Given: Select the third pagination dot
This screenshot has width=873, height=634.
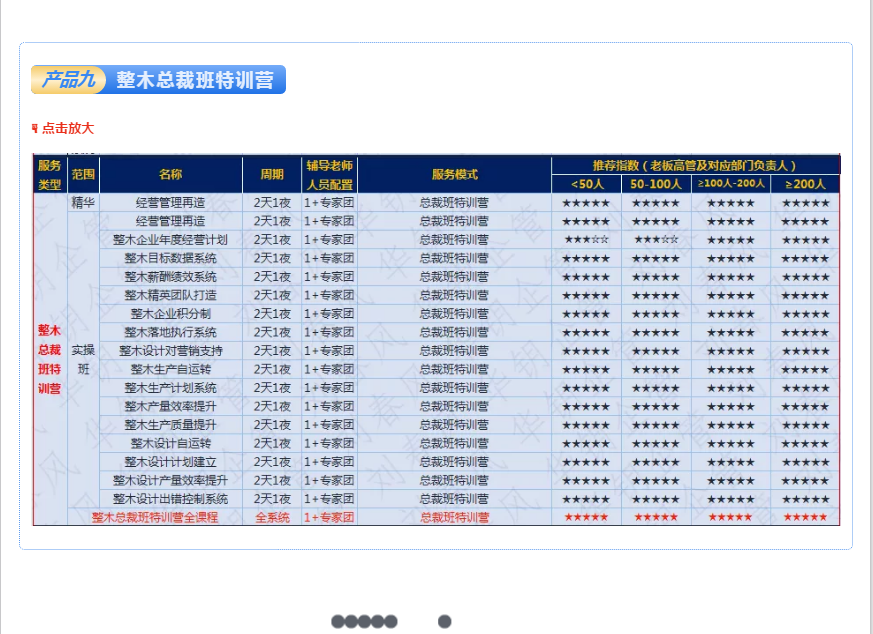Looking at the screenshot, I should tap(364, 622).
